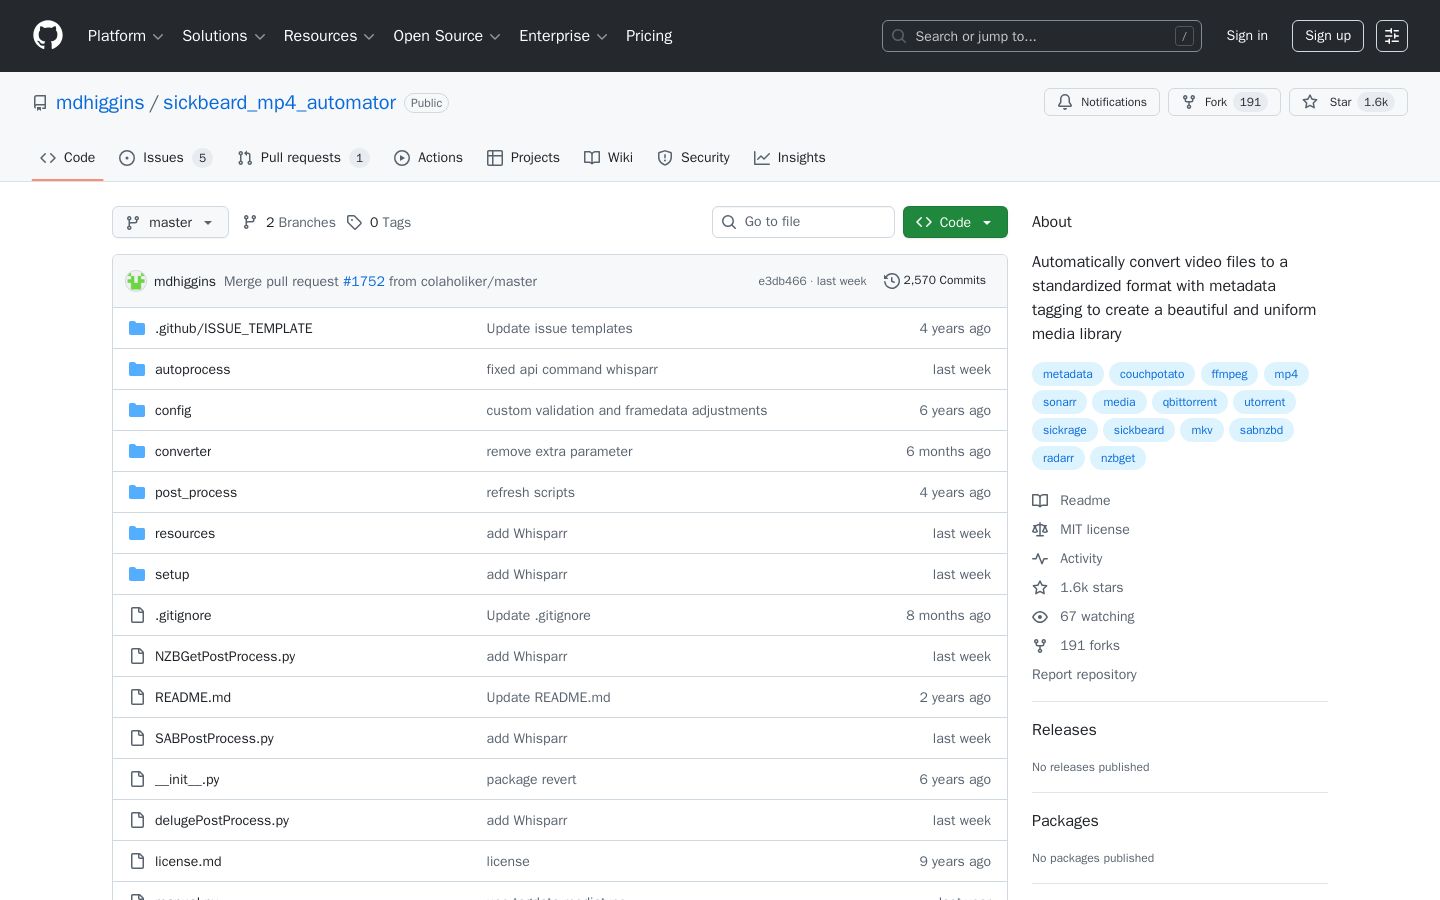This screenshot has width=1440, height=900.
Task: Focus the Search or jump to field
Action: point(1042,36)
